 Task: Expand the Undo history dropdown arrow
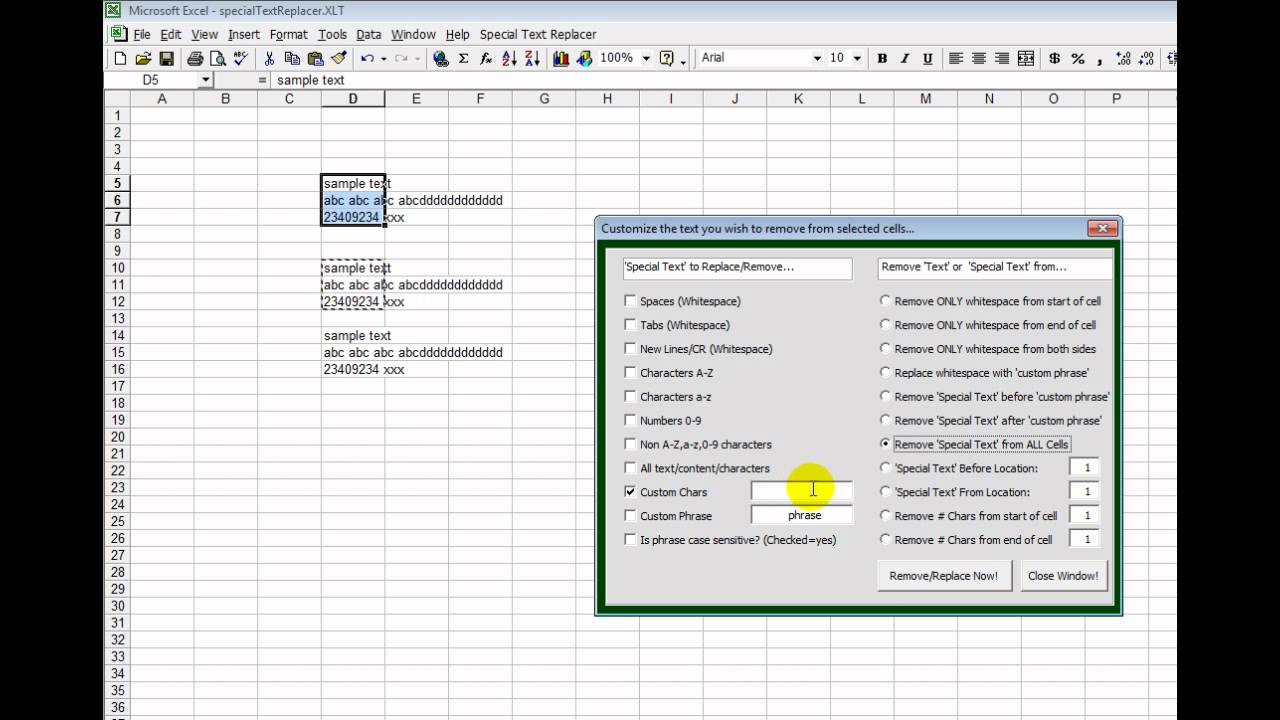point(384,59)
